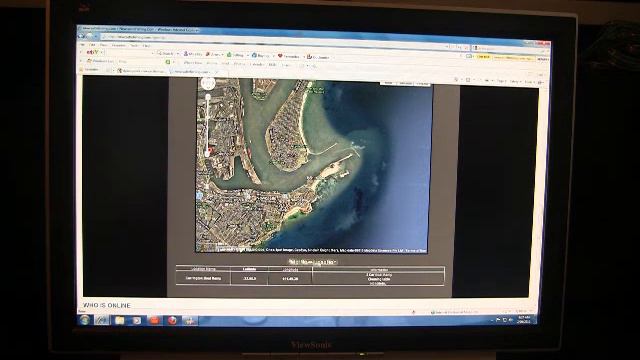Screen dimensions: 640x360
Task: Click the yellow highlighted toolbar button
Action: click(x=483, y=57)
